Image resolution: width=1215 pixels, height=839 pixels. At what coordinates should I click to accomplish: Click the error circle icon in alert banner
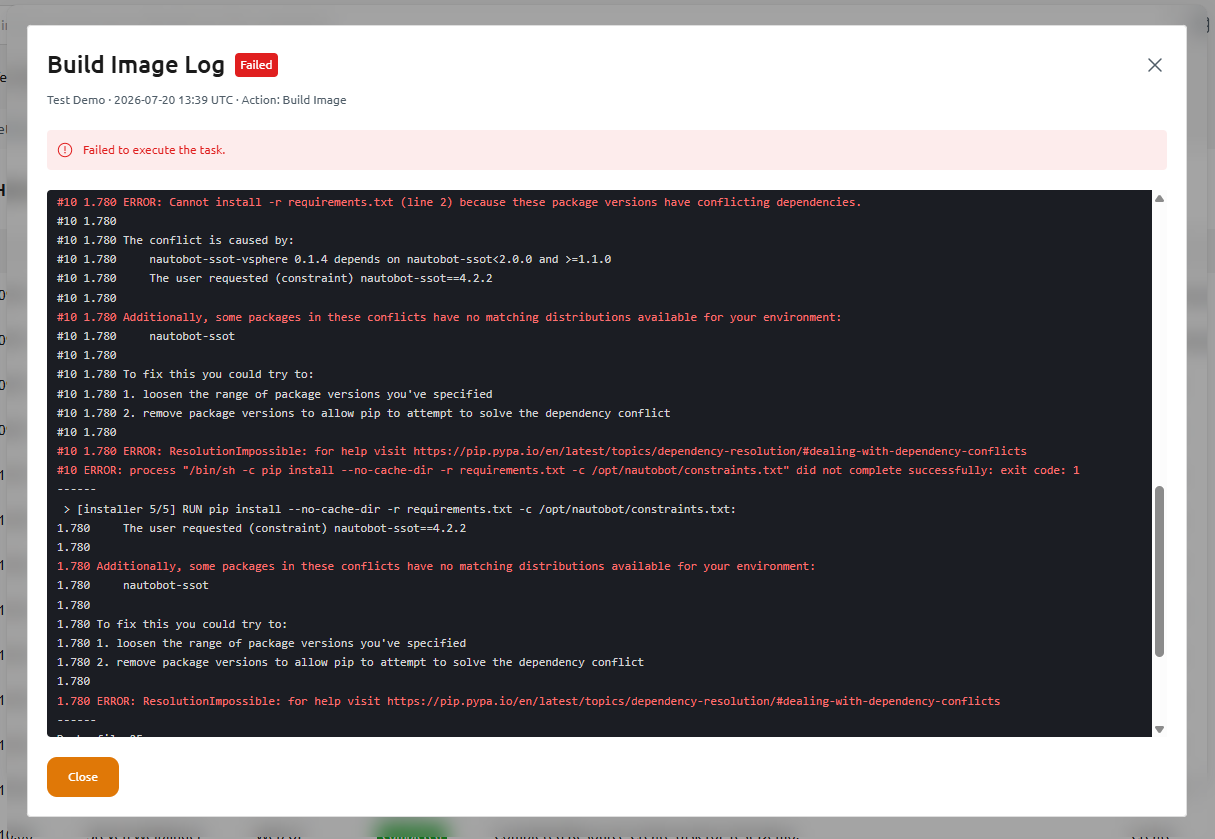[x=65, y=150]
